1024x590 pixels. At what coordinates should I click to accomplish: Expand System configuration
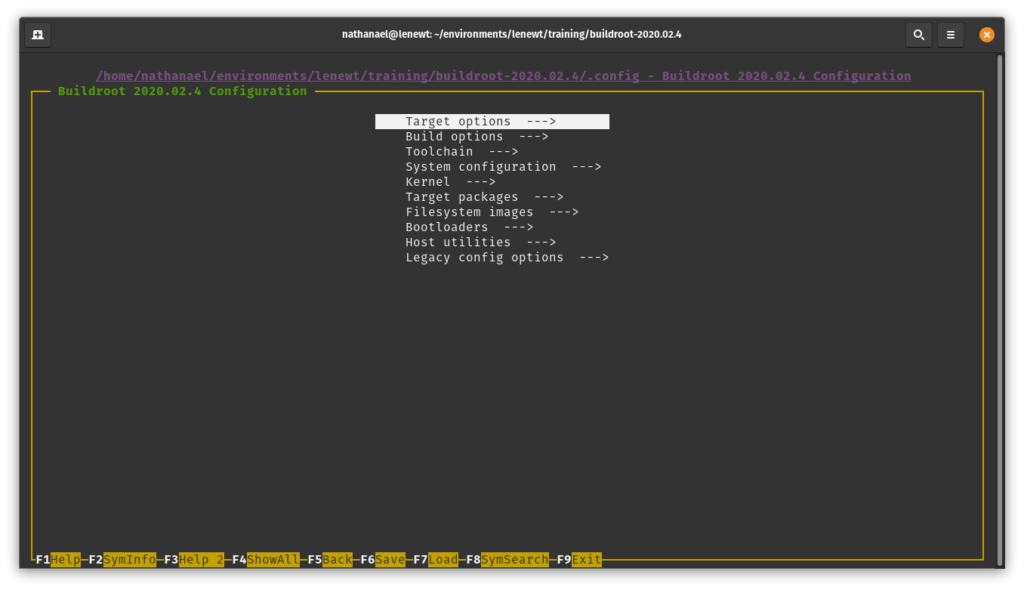click(480, 166)
